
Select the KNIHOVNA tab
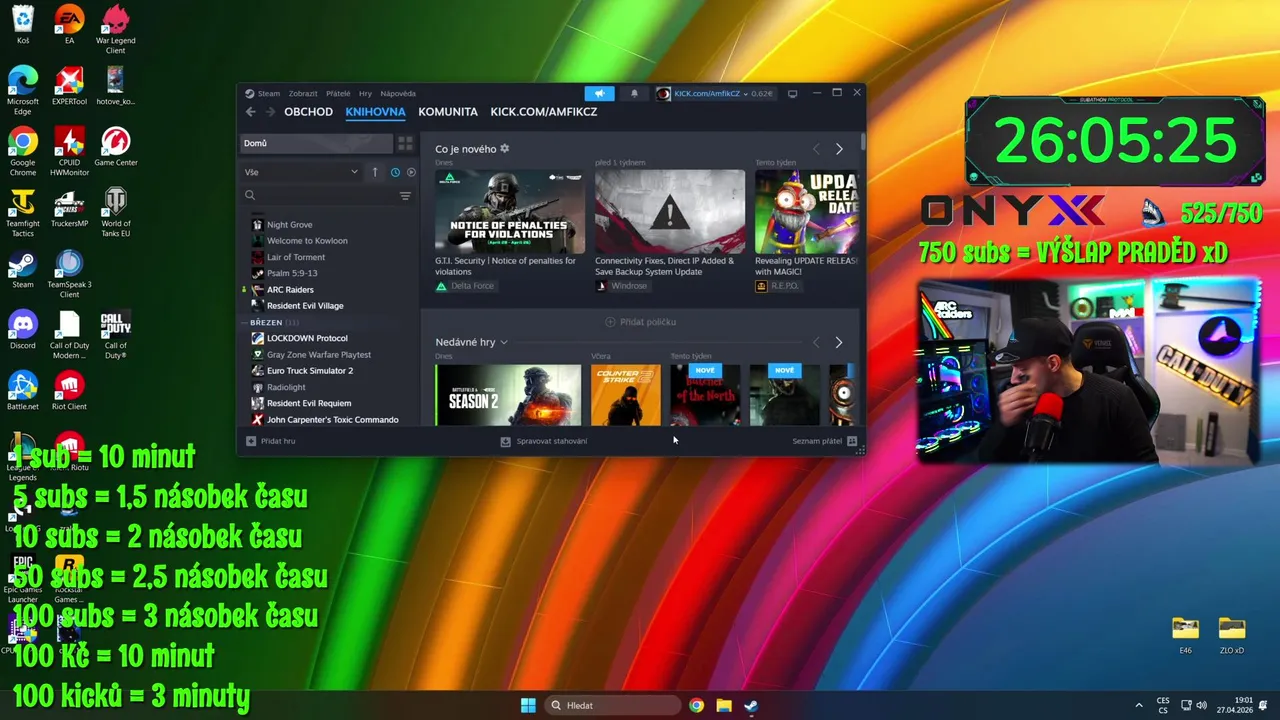pyautogui.click(x=375, y=112)
